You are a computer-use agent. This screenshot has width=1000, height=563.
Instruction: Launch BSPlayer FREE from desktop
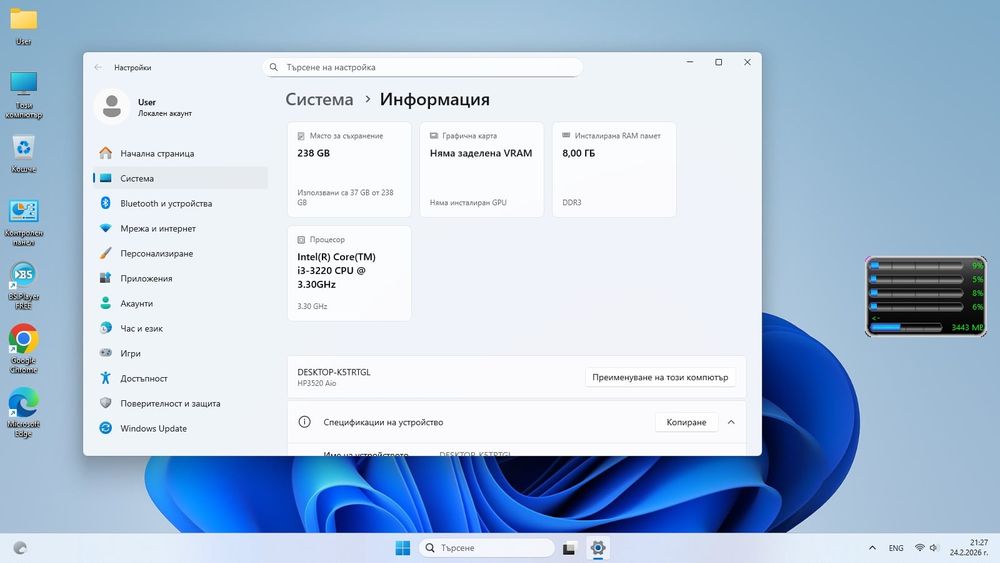(x=24, y=286)
